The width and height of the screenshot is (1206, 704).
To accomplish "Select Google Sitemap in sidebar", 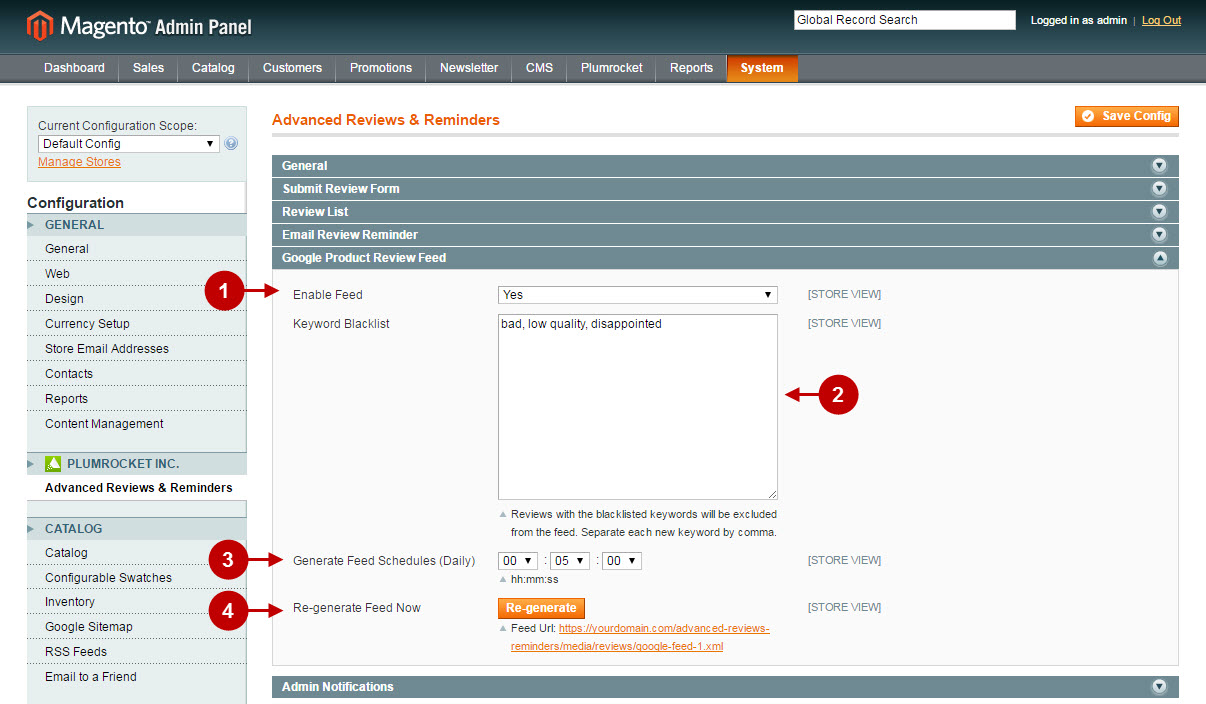I will tap(89, 627).
